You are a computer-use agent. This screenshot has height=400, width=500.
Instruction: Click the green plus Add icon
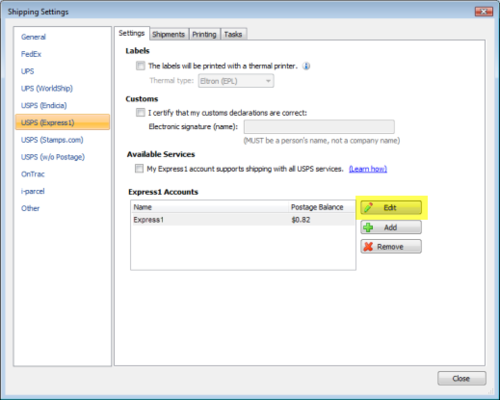click(x=368, y=227)
